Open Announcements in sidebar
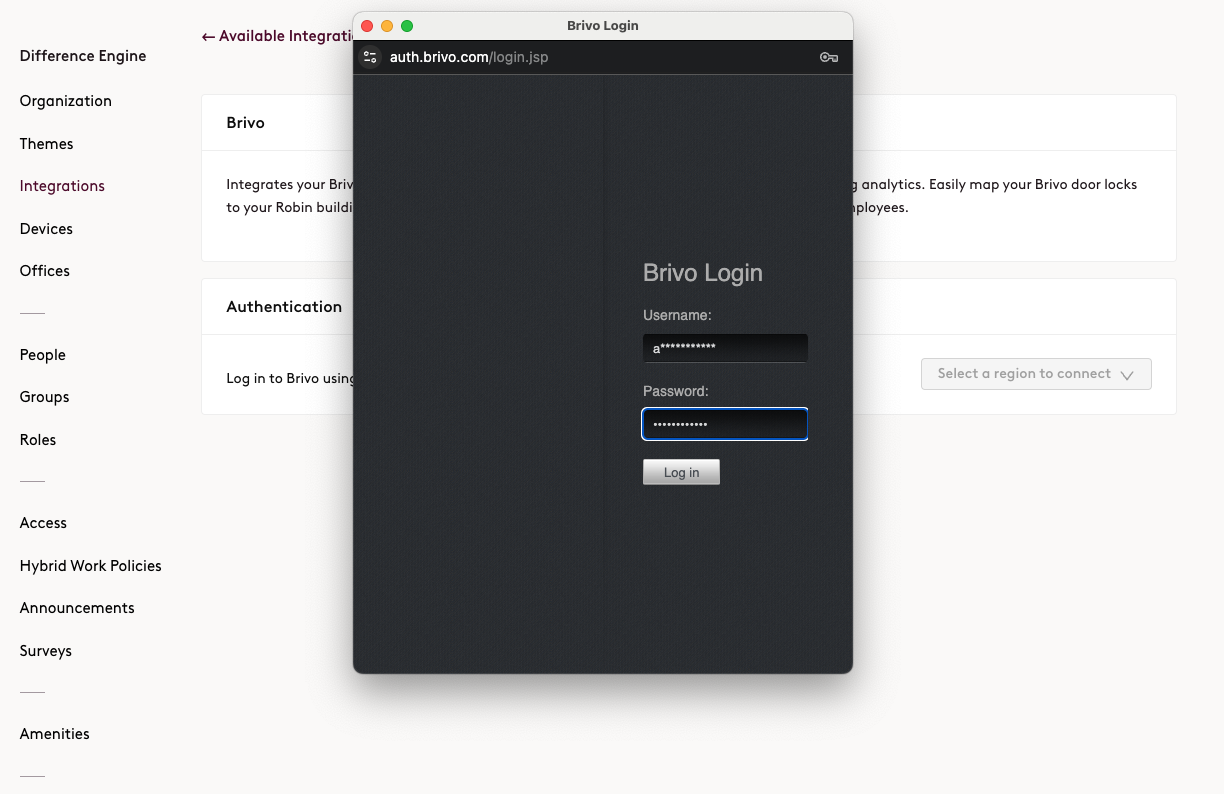Image resolution: width=1224 pixels, height=794 pixels. (77, 608)
